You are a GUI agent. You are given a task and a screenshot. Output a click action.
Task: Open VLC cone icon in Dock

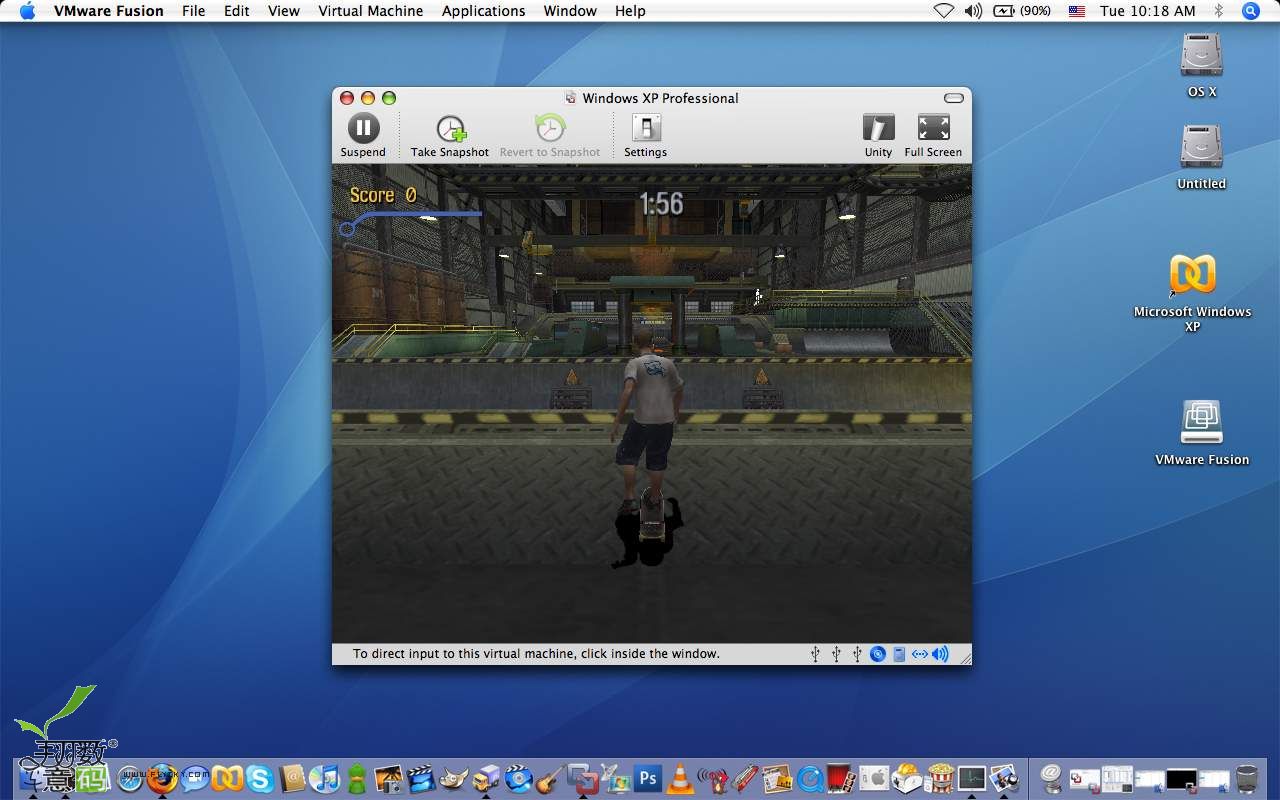pyautogui.click(x=680, y=778)
